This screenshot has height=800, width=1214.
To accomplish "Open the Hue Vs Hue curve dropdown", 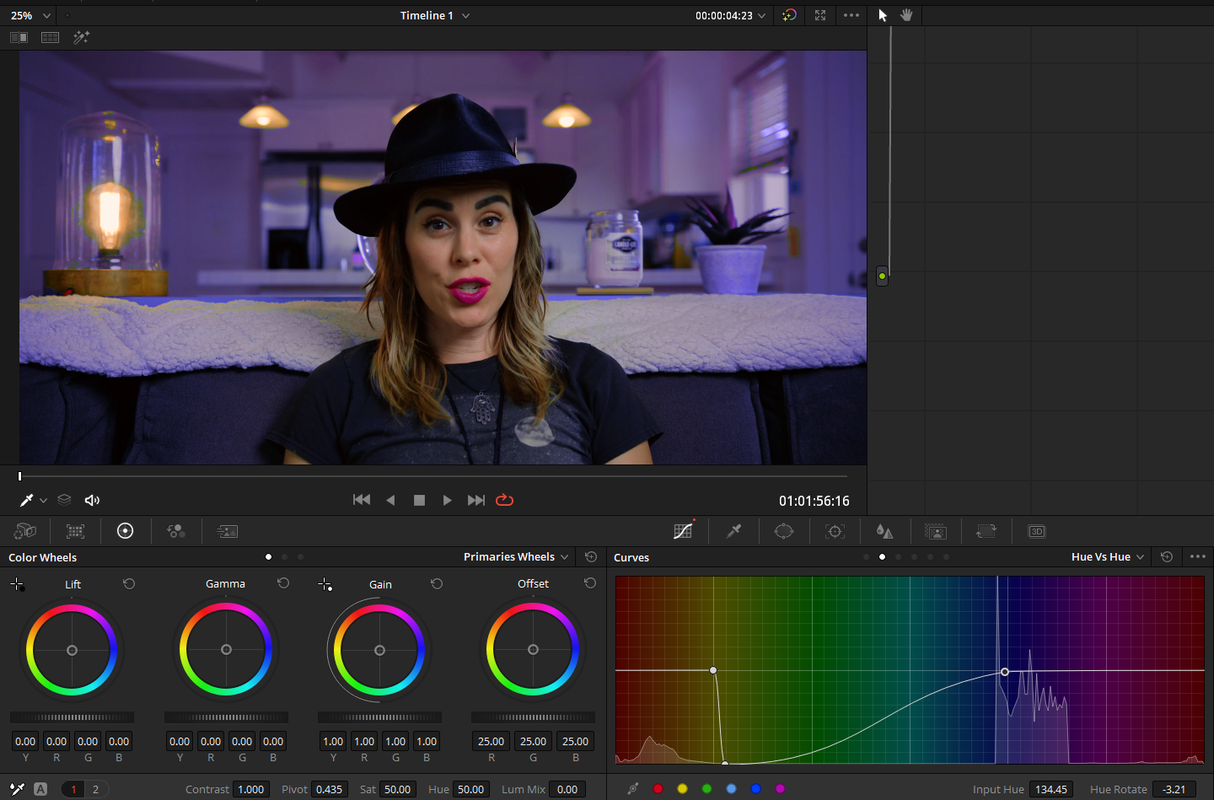I will 1108,557.
